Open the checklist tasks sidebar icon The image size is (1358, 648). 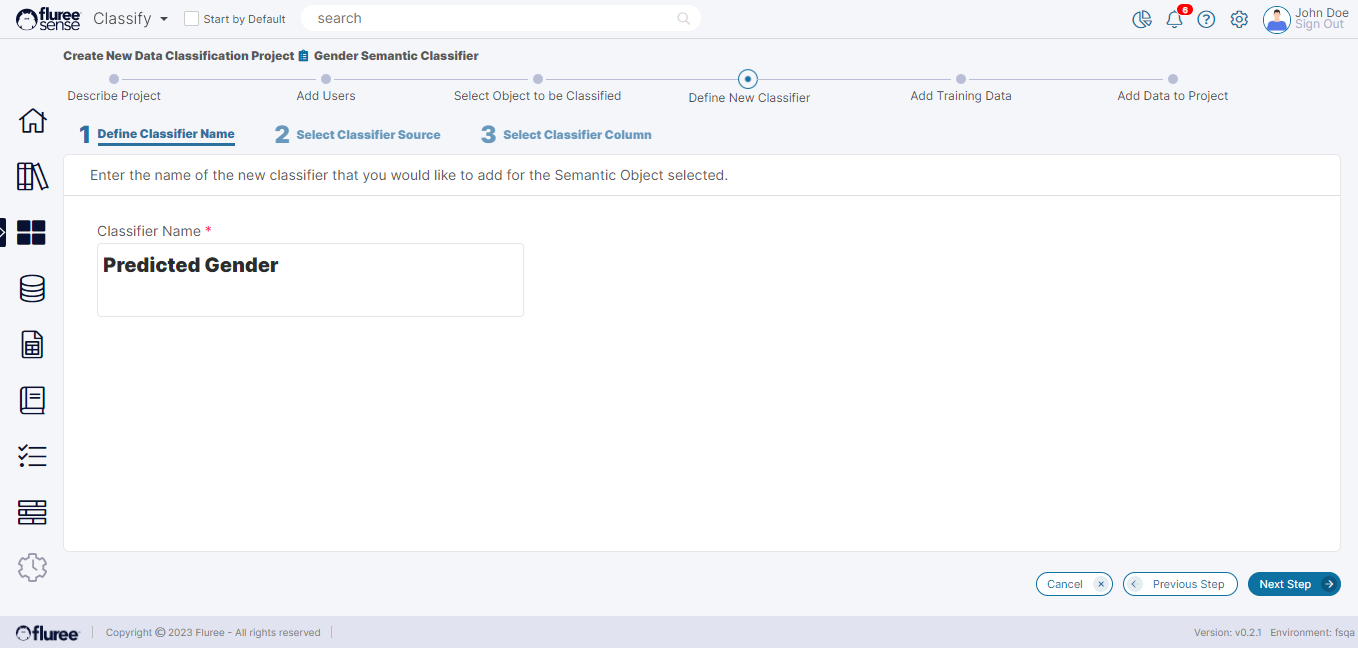pyautogui.click(x=32, y=457)
